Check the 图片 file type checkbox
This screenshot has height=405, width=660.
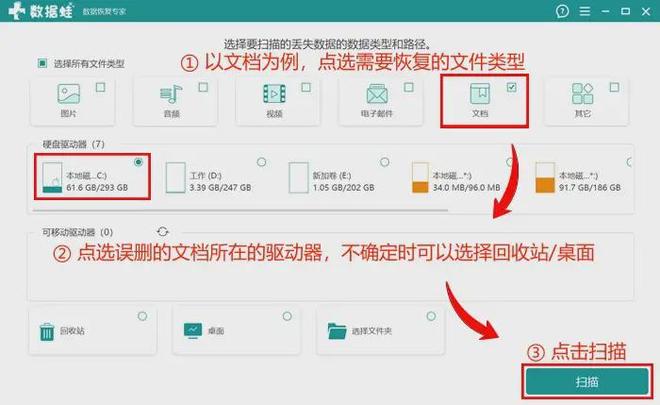[100, 87]
